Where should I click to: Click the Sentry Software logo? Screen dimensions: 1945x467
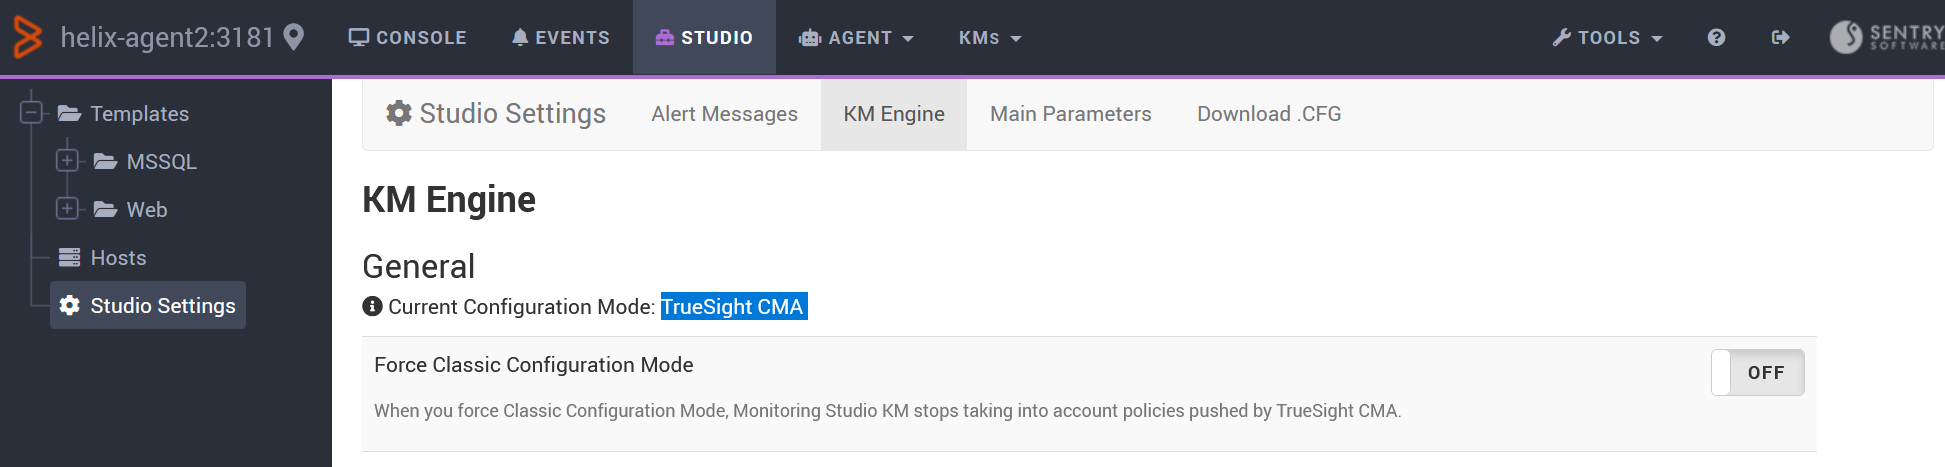point(1886,37)
